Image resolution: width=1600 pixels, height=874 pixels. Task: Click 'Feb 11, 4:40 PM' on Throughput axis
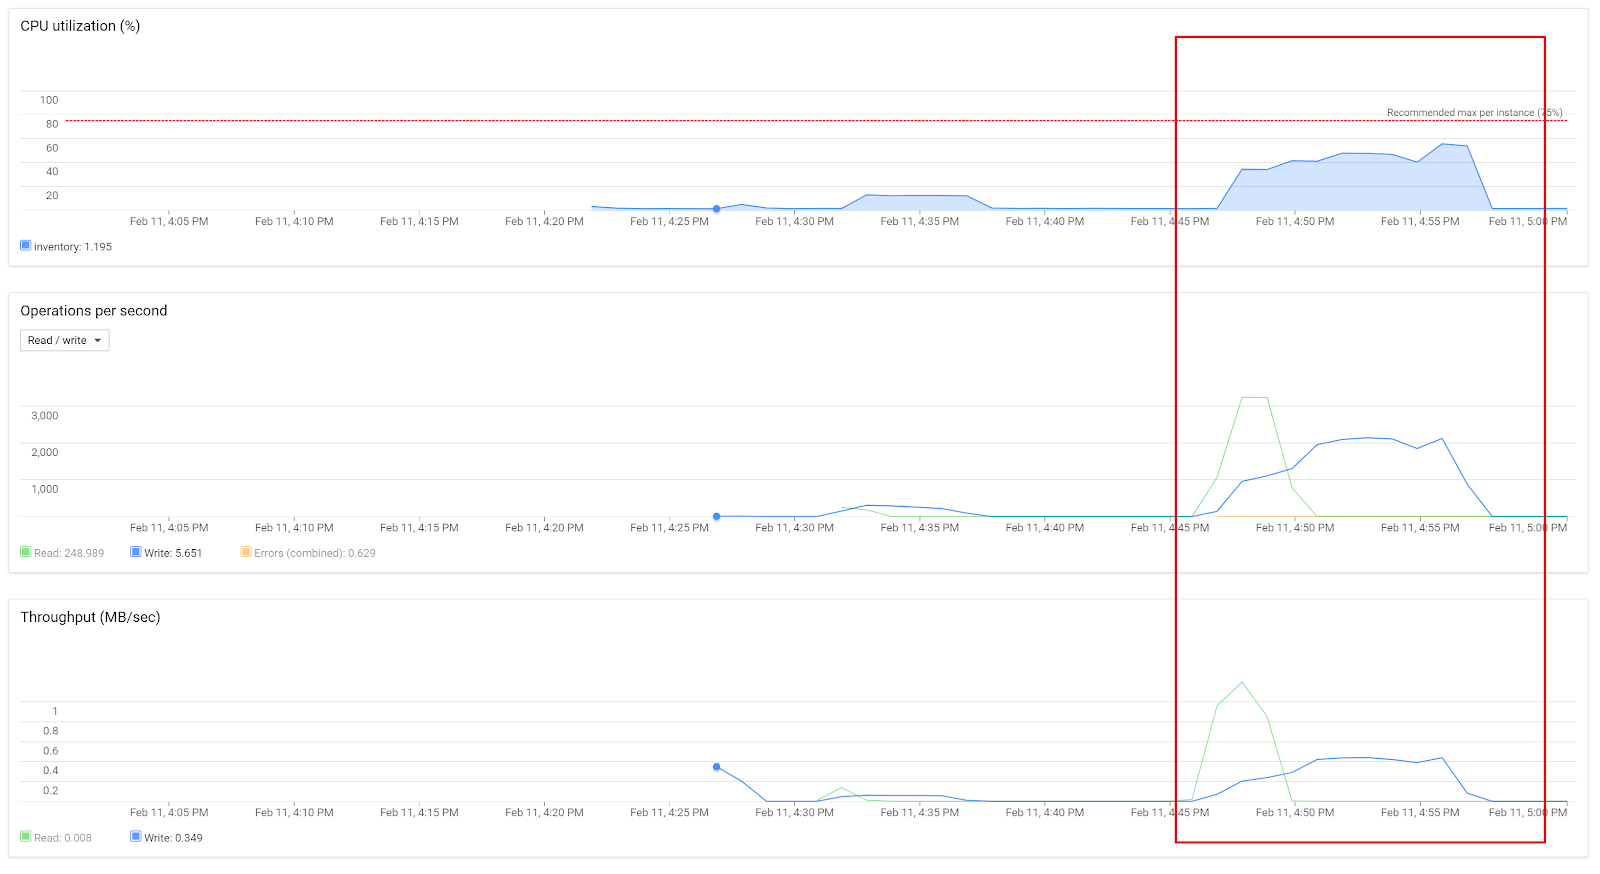coord(1045,812)
